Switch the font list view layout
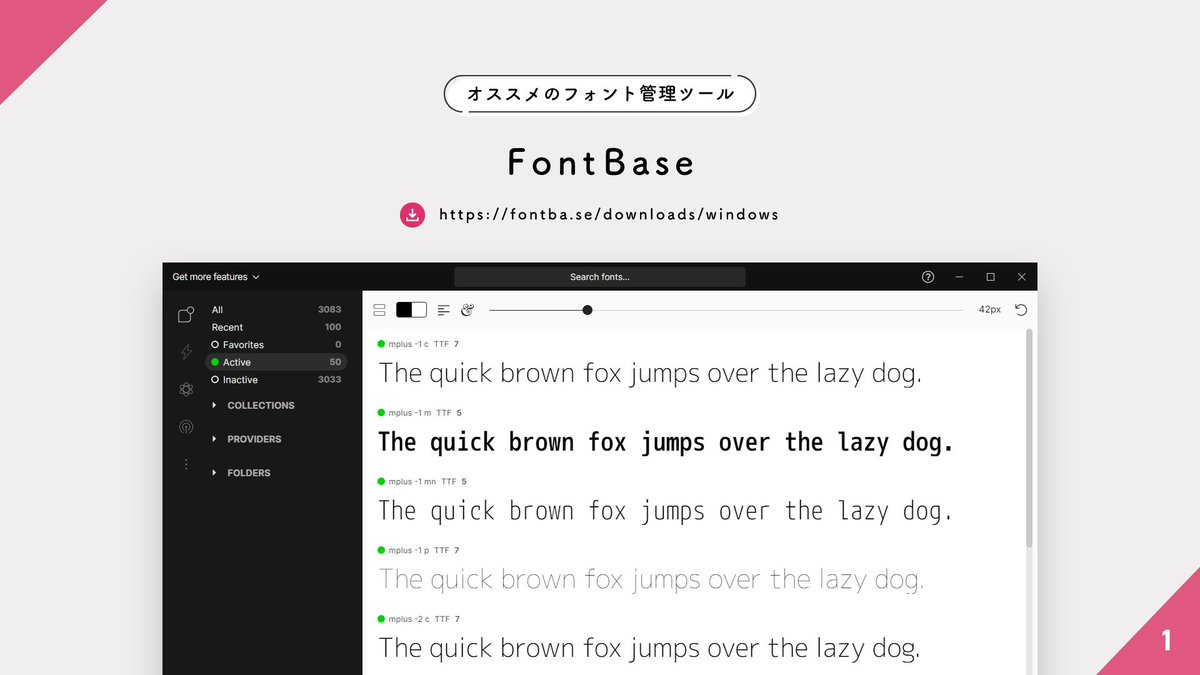Image resolution: width=1200 pixels, height=675 pixels. [379, 310]
